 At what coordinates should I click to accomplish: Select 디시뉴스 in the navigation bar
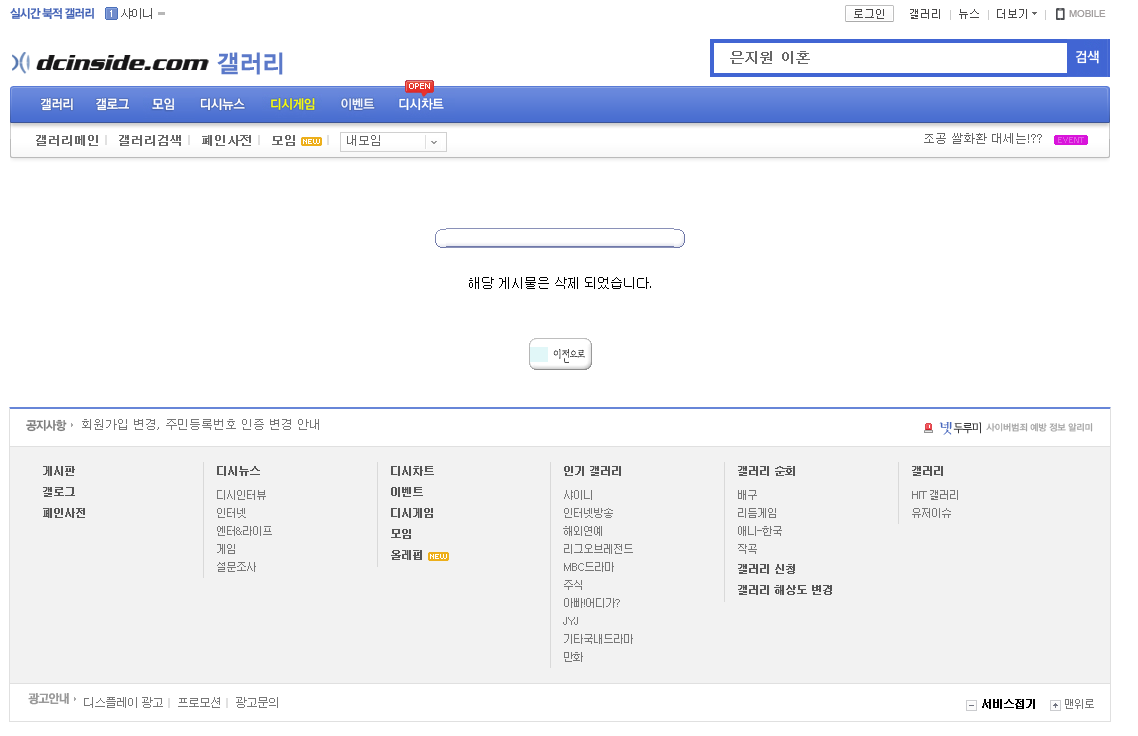tap(222, 104)
